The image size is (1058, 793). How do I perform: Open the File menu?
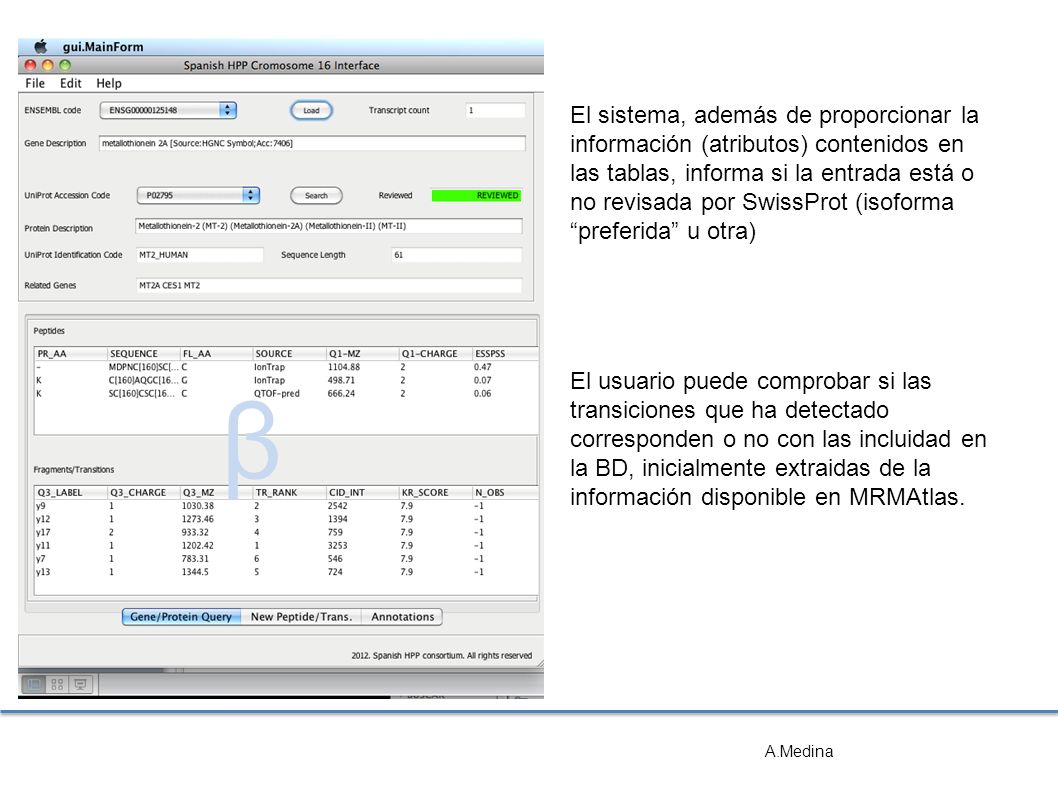coord(35,83)
